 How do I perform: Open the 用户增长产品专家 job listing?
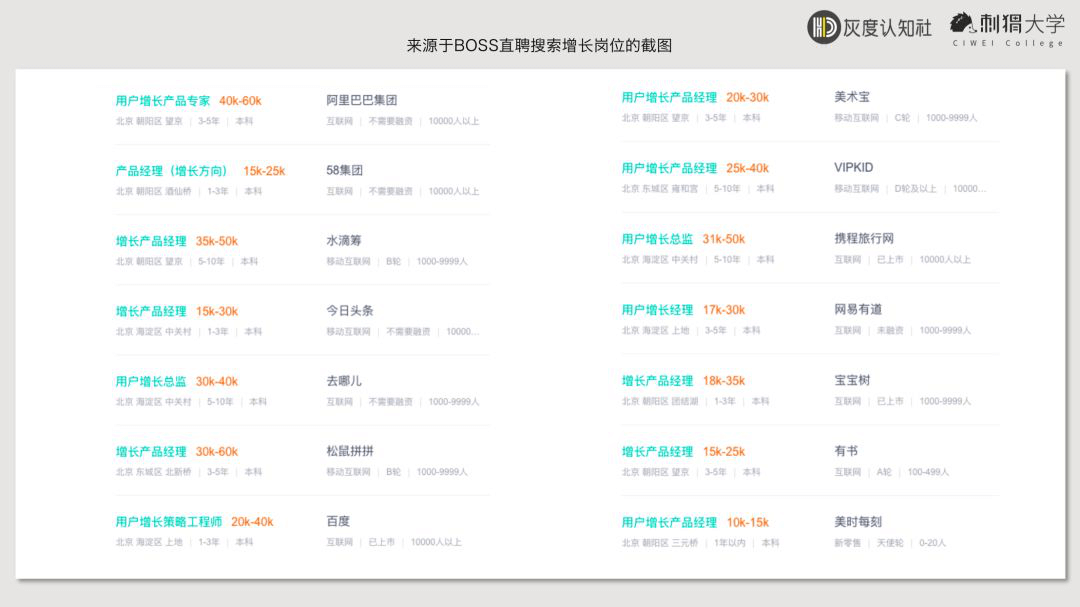163,101
